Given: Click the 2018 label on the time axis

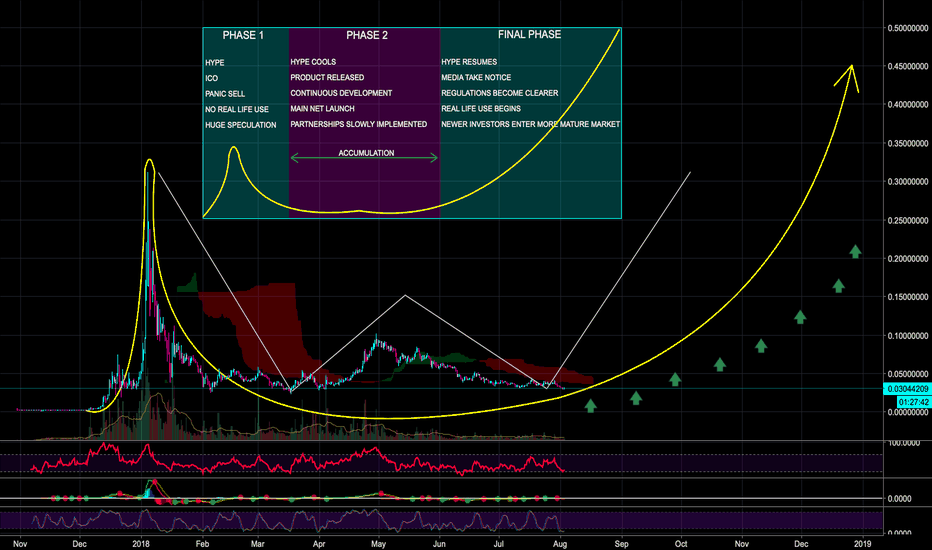Looking at the screenshot, I should tap(140, 543).
